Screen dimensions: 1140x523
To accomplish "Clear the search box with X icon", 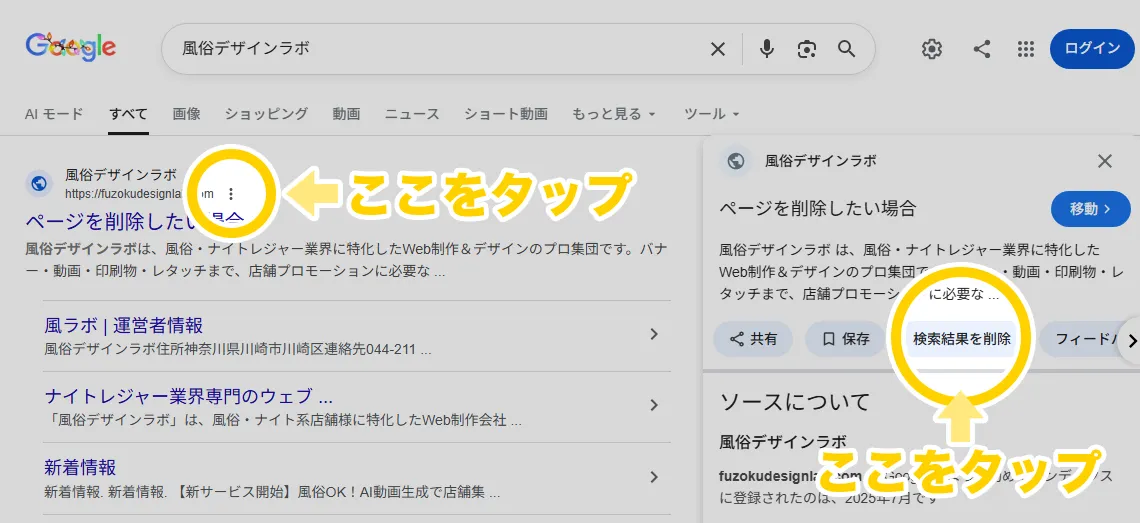I will pos(718,49).
